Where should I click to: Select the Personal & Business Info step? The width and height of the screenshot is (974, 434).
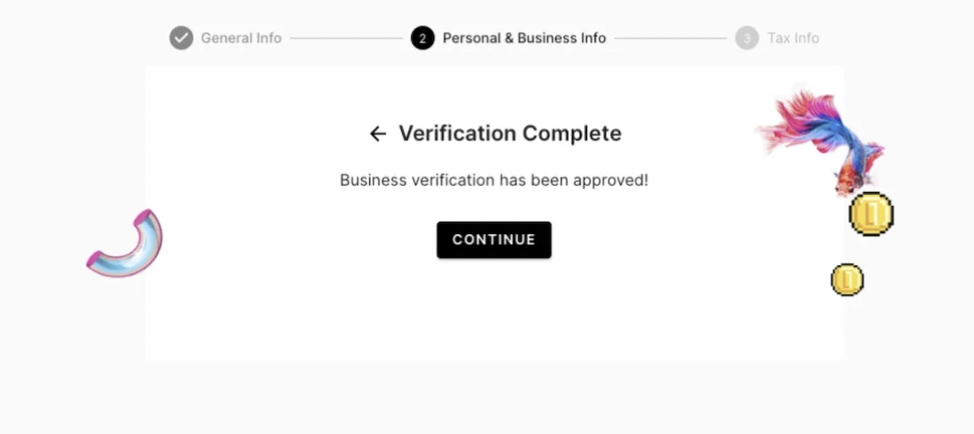[x=524, y=38]
